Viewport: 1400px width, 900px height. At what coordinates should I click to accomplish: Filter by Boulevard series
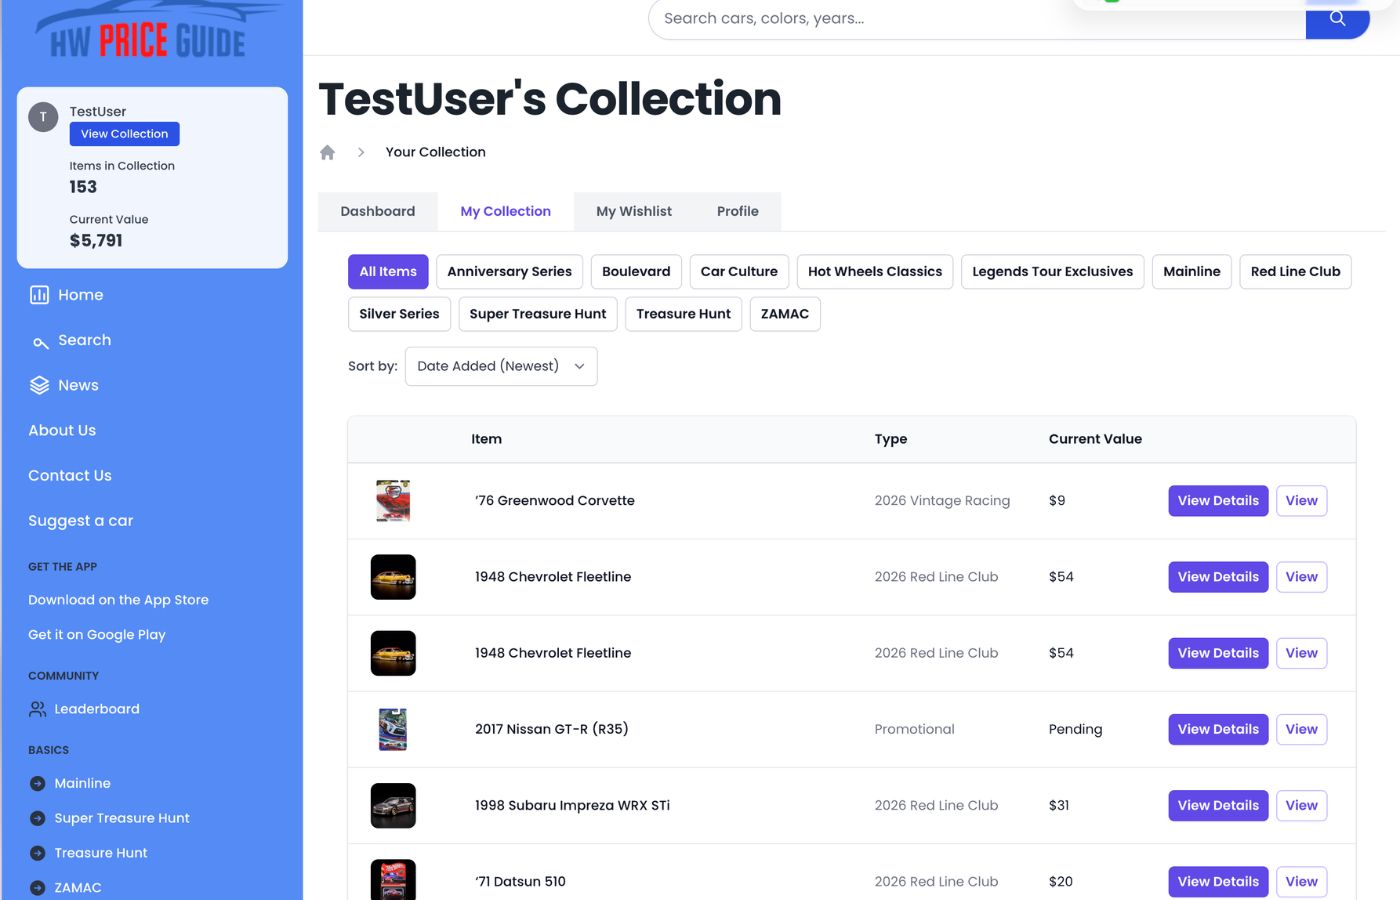[x=636, y=272]
